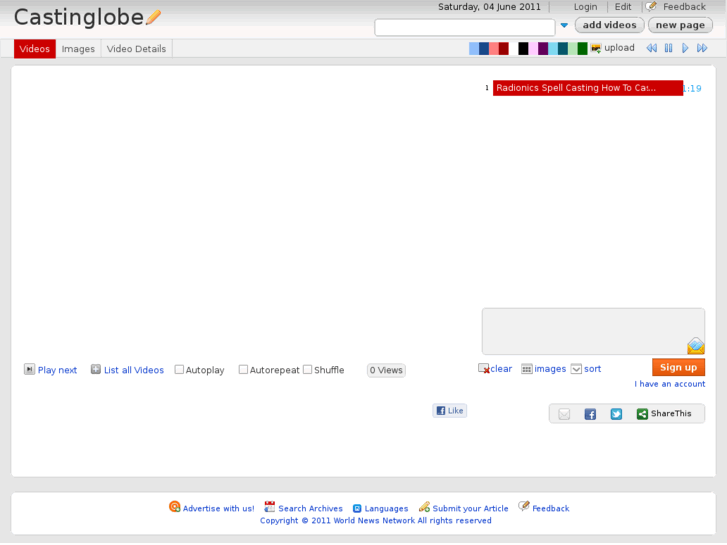Follow the I have an account link
Screen dimensions: 727x545
pyautogui.click(x=670, y=384)
